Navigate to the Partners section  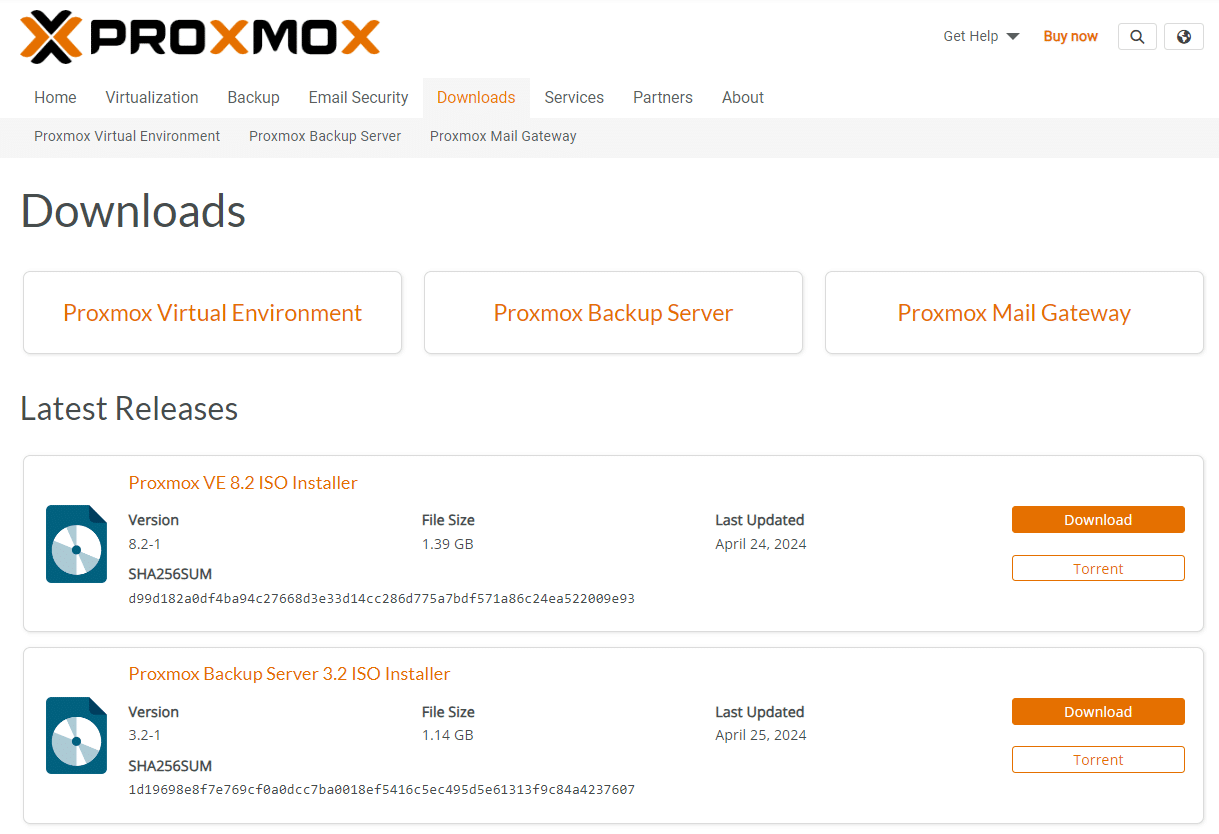click(663, 97)
